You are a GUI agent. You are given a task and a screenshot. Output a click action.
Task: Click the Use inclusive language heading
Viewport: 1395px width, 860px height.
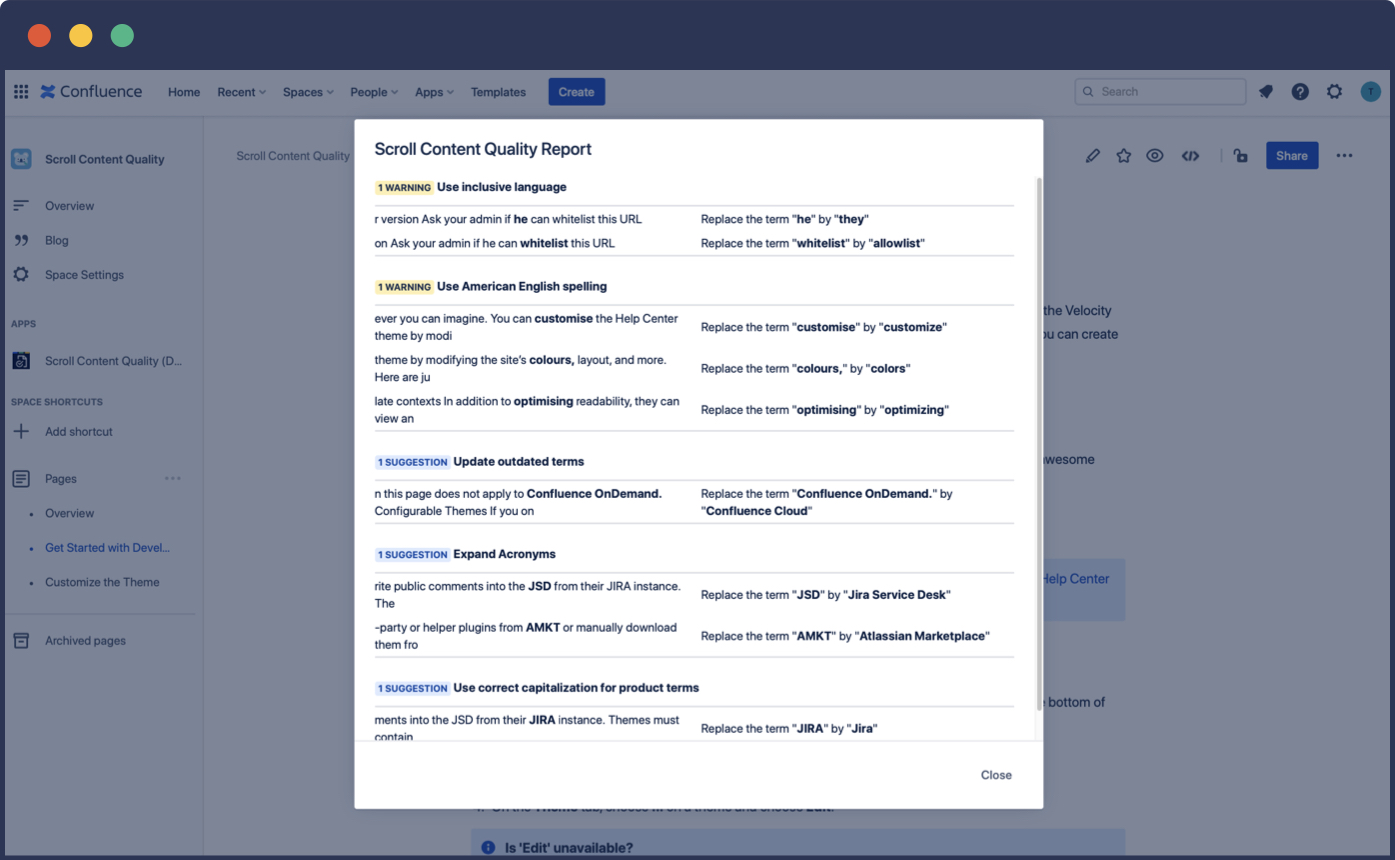coord(502,187)
